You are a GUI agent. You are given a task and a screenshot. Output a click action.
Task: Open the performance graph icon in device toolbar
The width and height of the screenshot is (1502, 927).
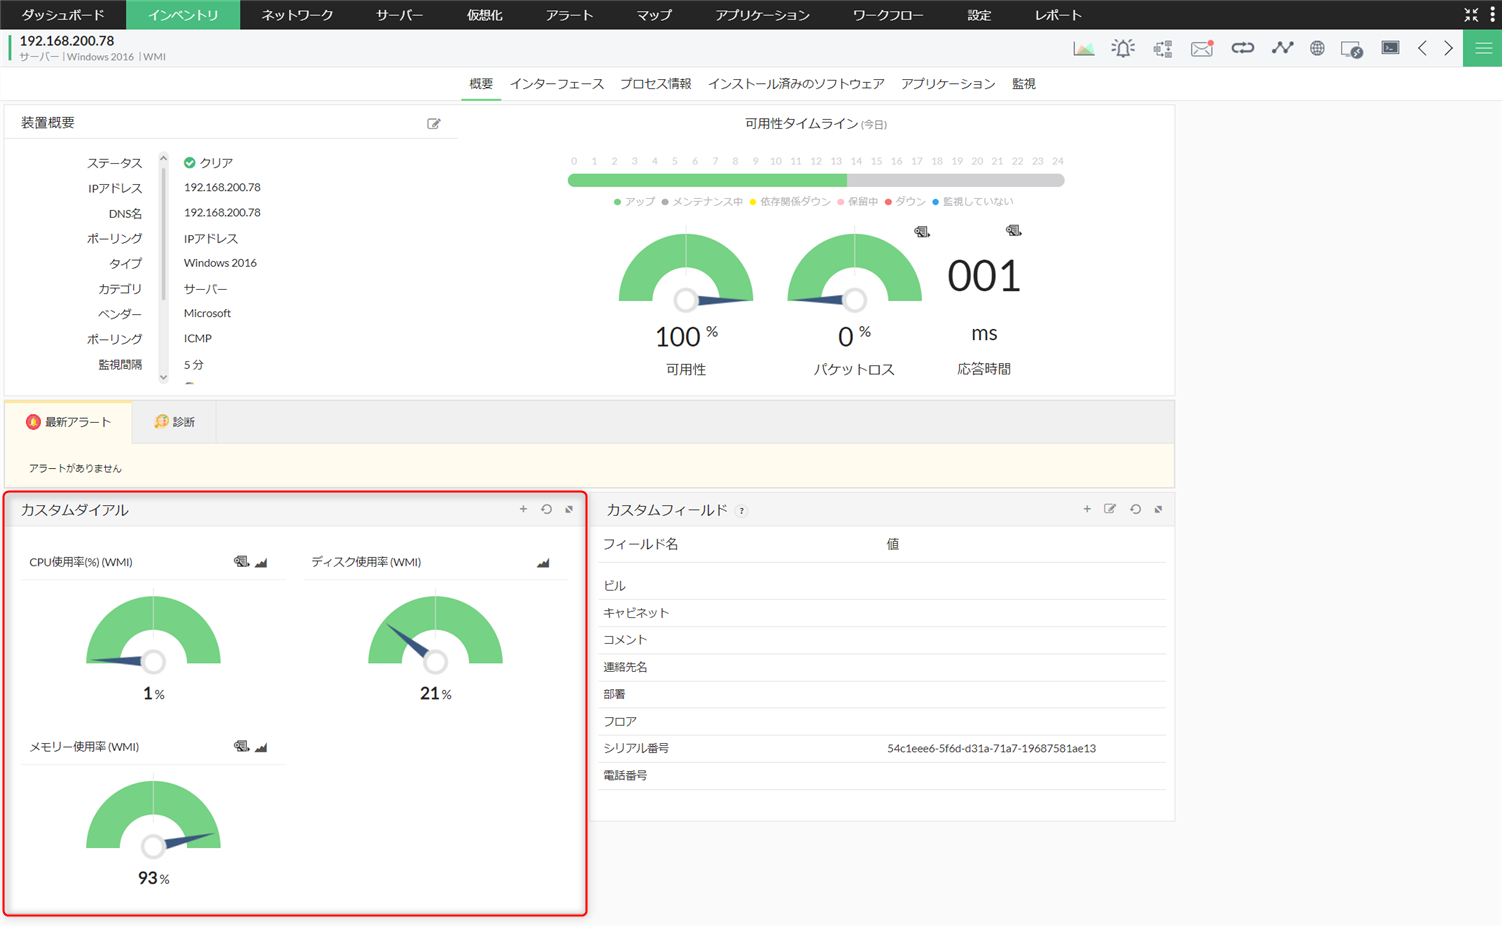coord(1083,48)
